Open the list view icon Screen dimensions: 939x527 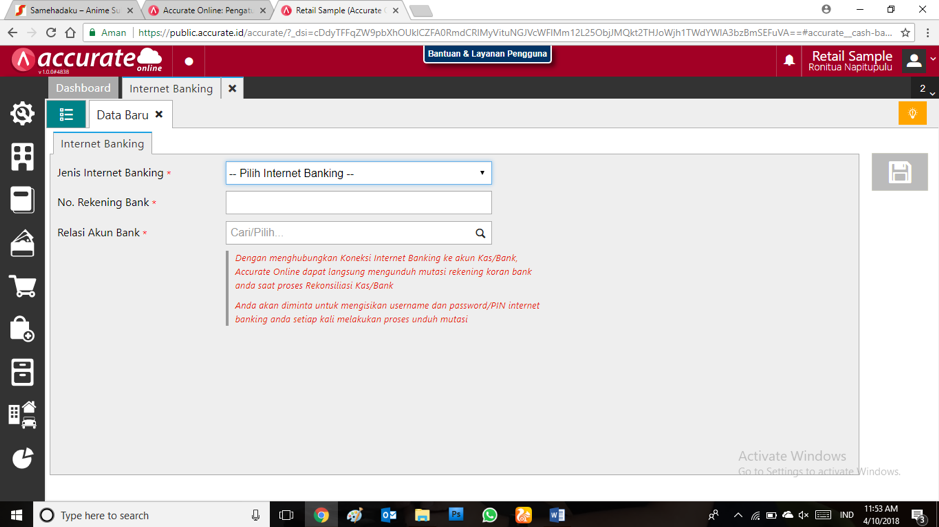click(66, 114)
